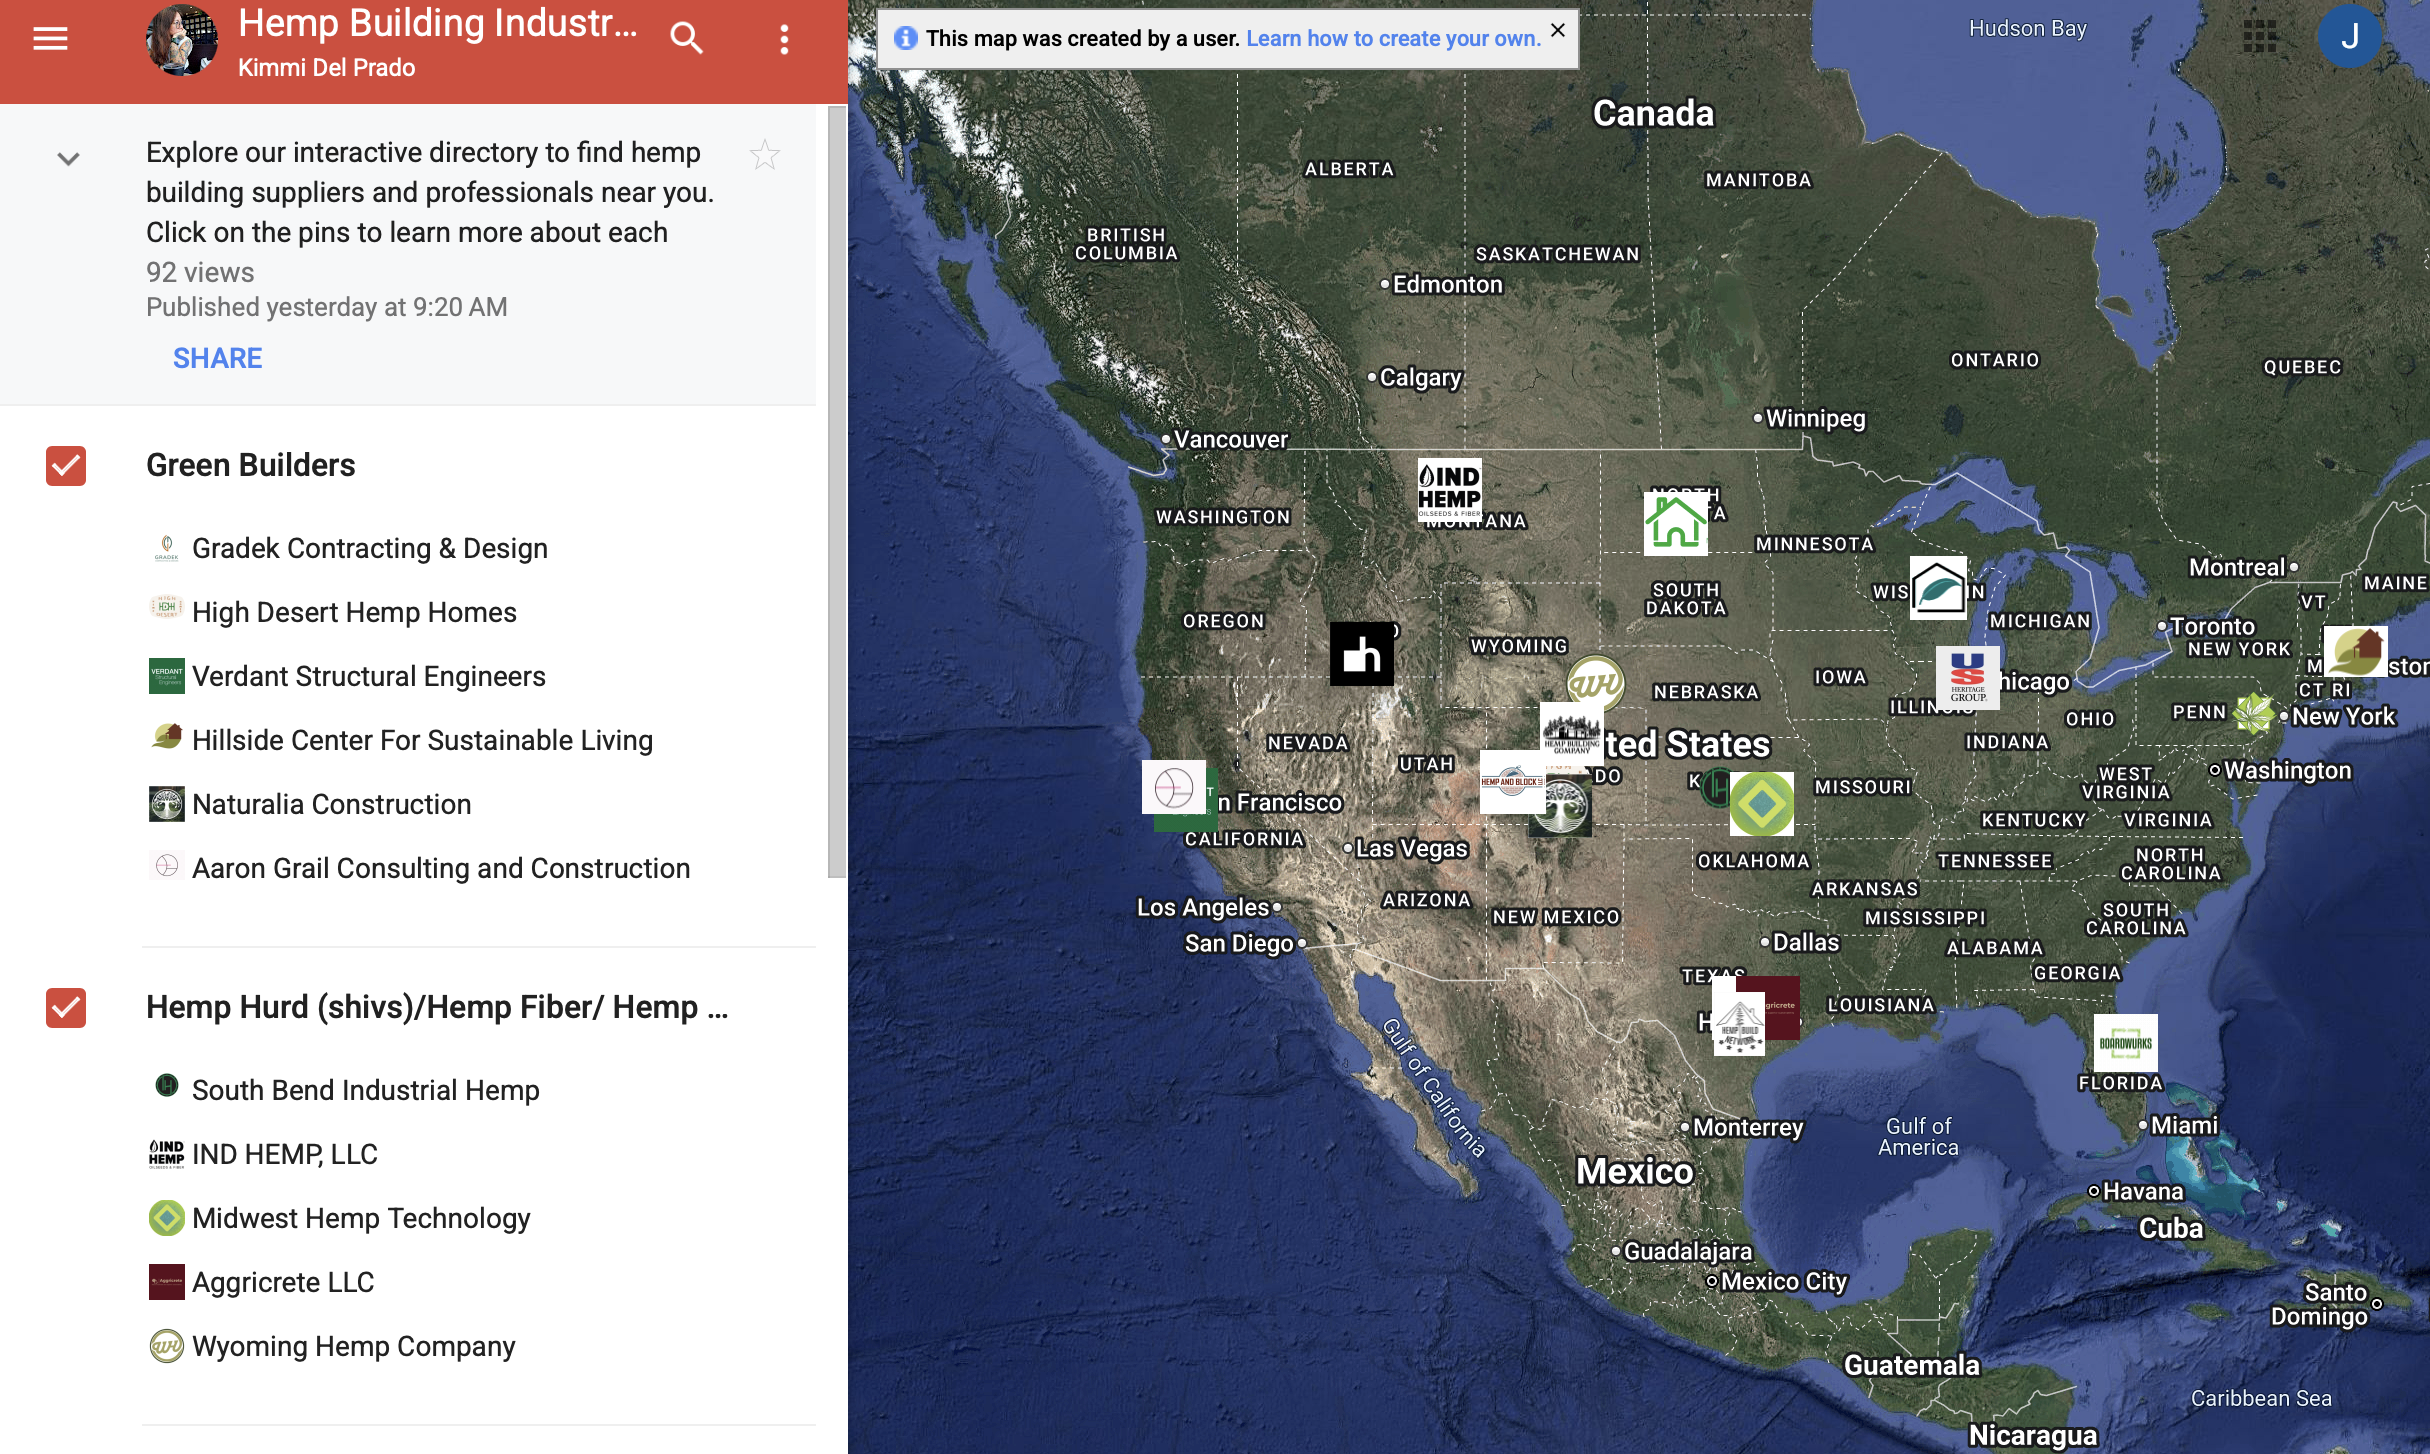Star this map with the star icon
This screenshot has height=1454, width=2430.
tap(765, 155)
